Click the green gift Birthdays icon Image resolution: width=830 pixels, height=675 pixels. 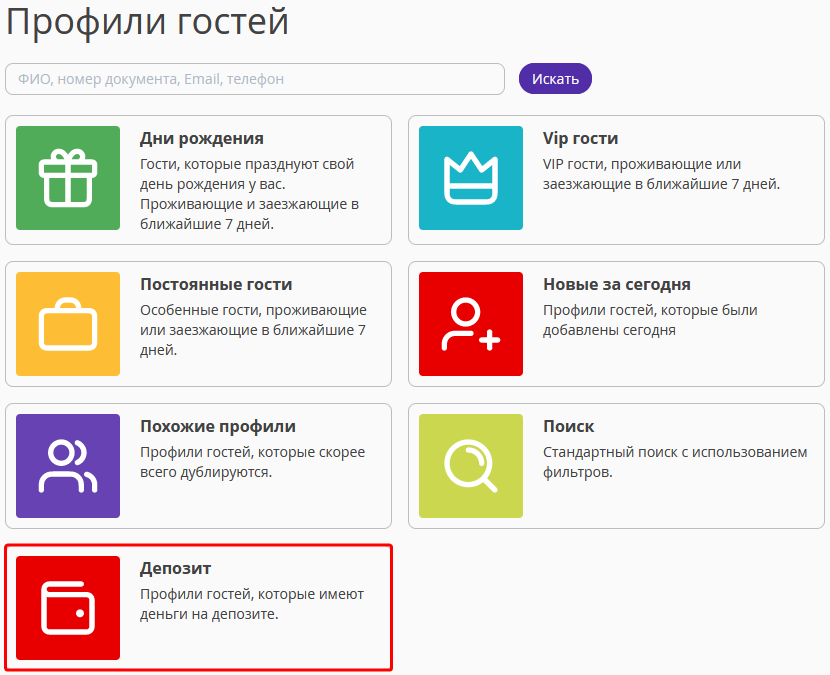point(68,178)
